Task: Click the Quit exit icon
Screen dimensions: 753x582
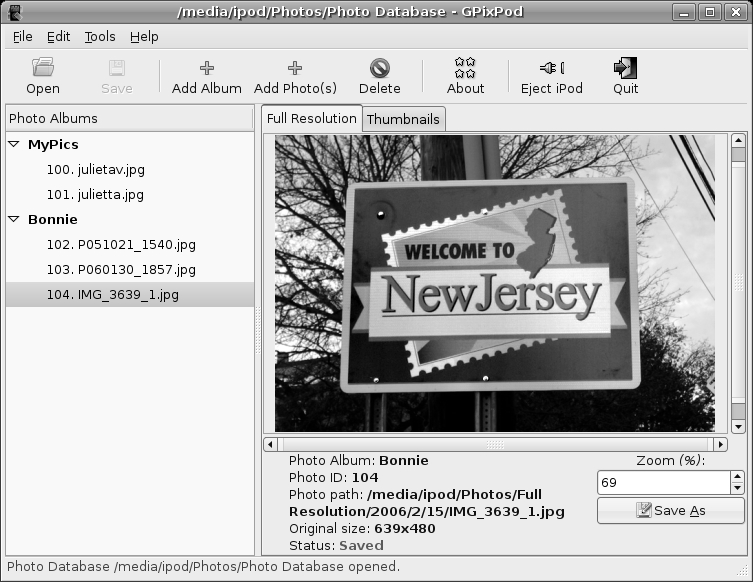Action: (x=625, y=68)
